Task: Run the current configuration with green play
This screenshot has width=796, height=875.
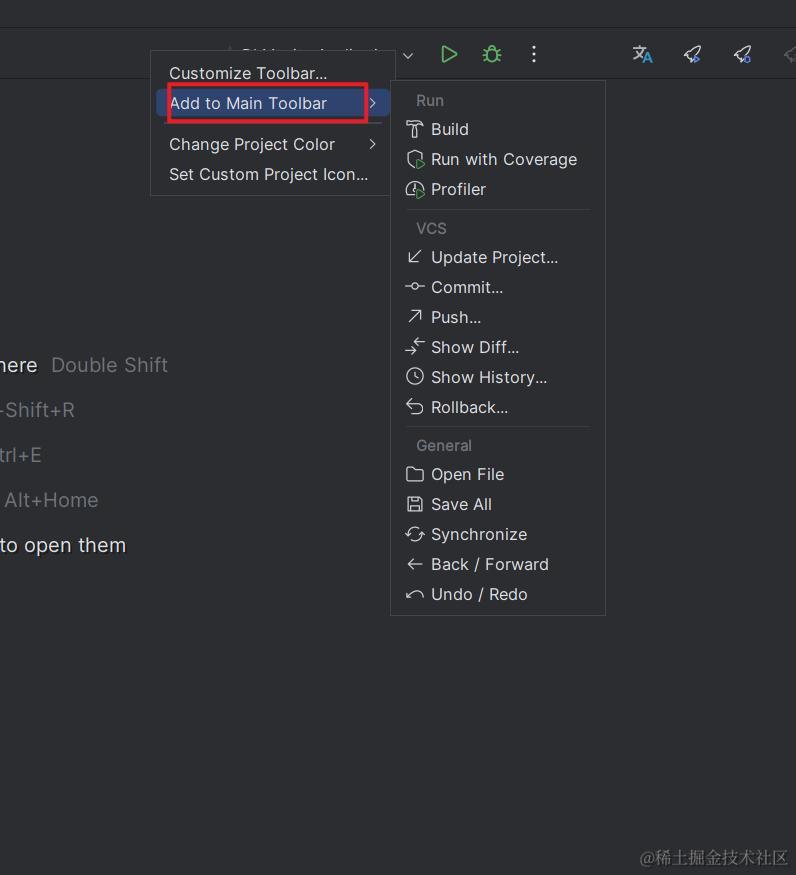Action: point(449,55)
